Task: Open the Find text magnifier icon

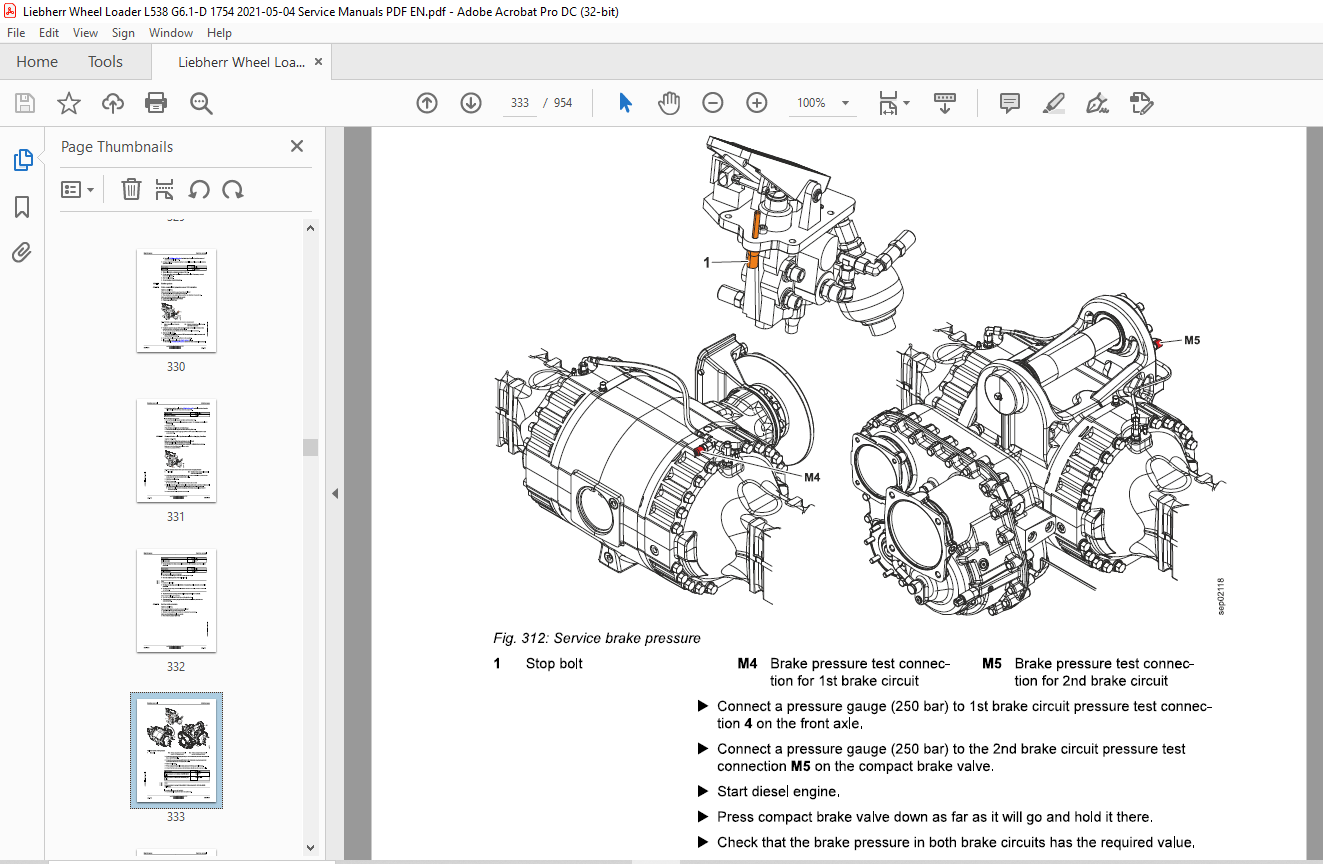Action: point(201,103)
